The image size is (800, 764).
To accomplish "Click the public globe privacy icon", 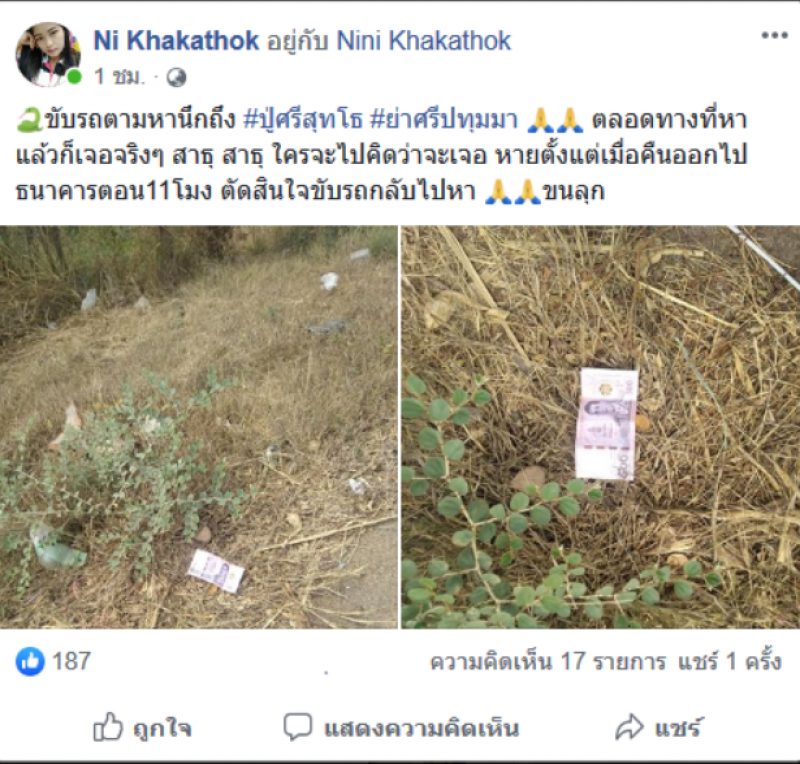I will (x=177, y=78).
